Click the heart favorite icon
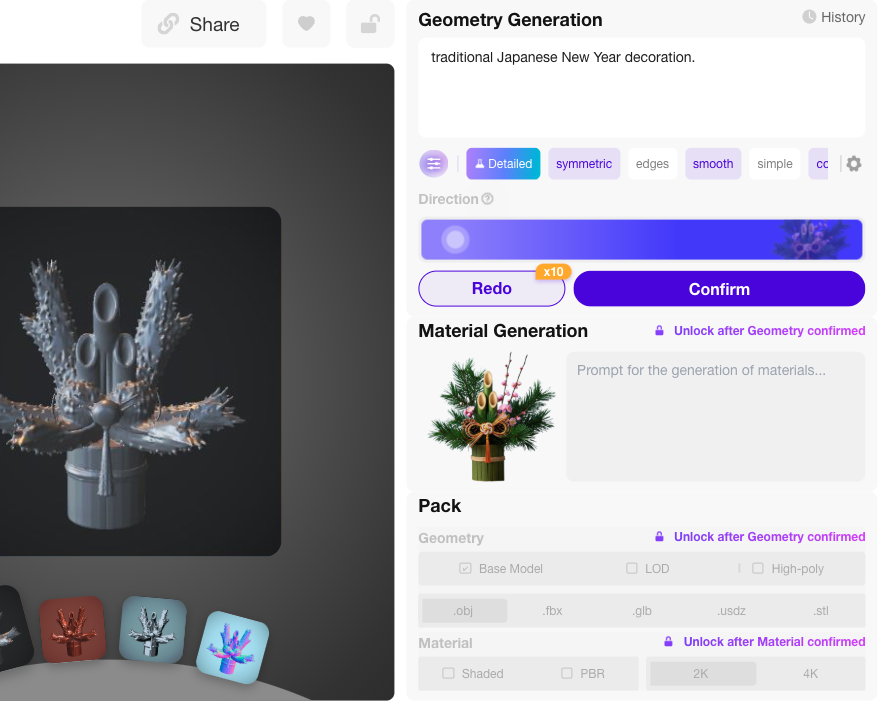This screenshot has width=879, height=703. click(x=306, y=24)
